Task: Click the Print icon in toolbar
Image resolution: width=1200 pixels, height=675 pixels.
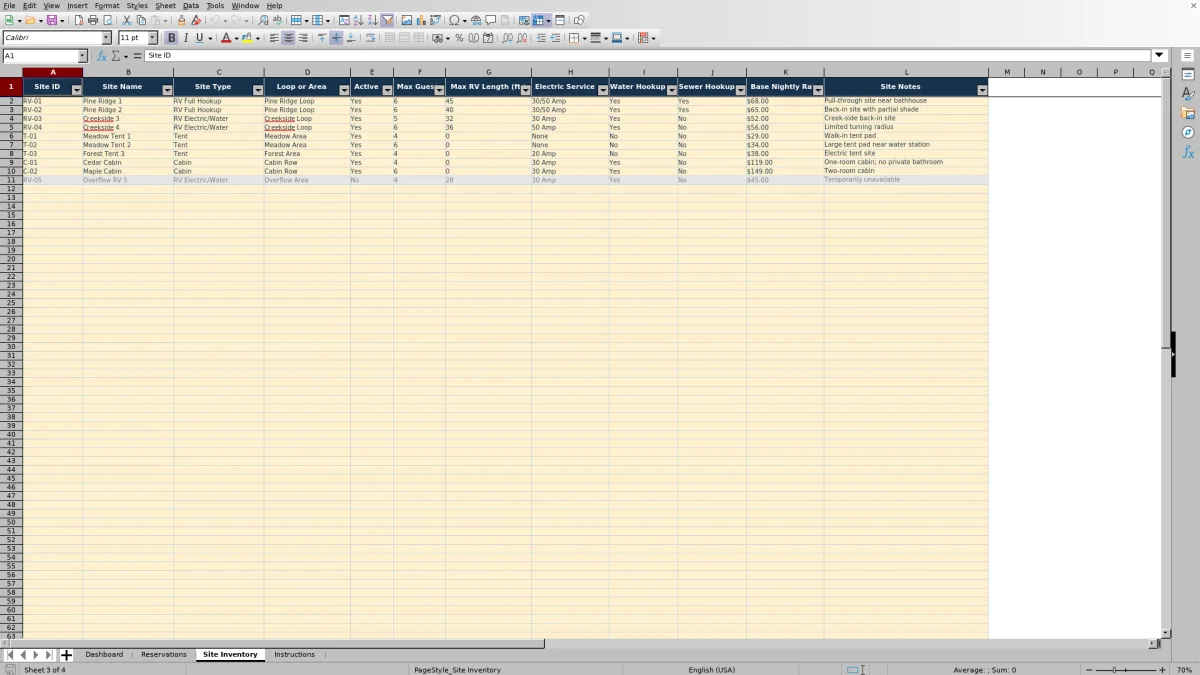Action: pyautogui.click(x=93, y=20)
